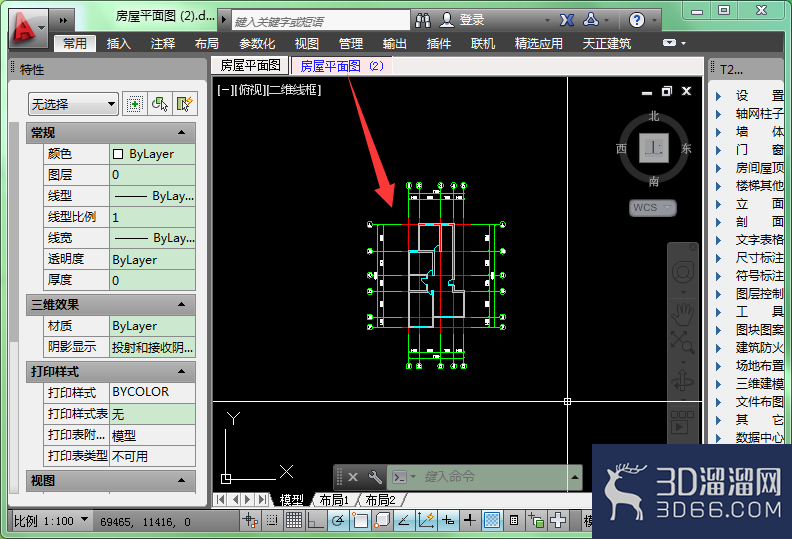The width and height of the screenshot is (792, 539).
Task: Click the 登录 sign-in button
Action: coord(463,20)
